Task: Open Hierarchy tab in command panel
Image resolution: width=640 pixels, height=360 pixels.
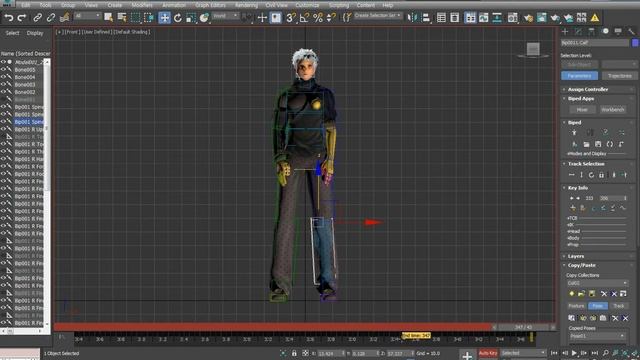Action: point(591,31)
